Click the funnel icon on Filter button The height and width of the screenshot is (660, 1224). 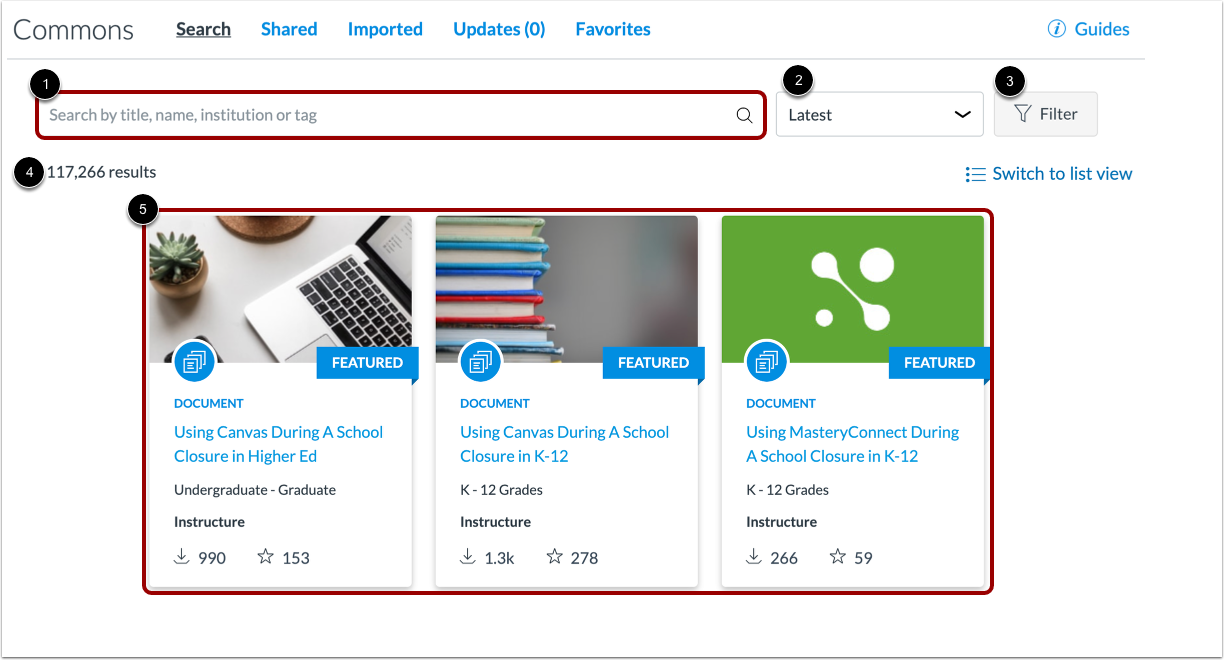point(1025,113)
